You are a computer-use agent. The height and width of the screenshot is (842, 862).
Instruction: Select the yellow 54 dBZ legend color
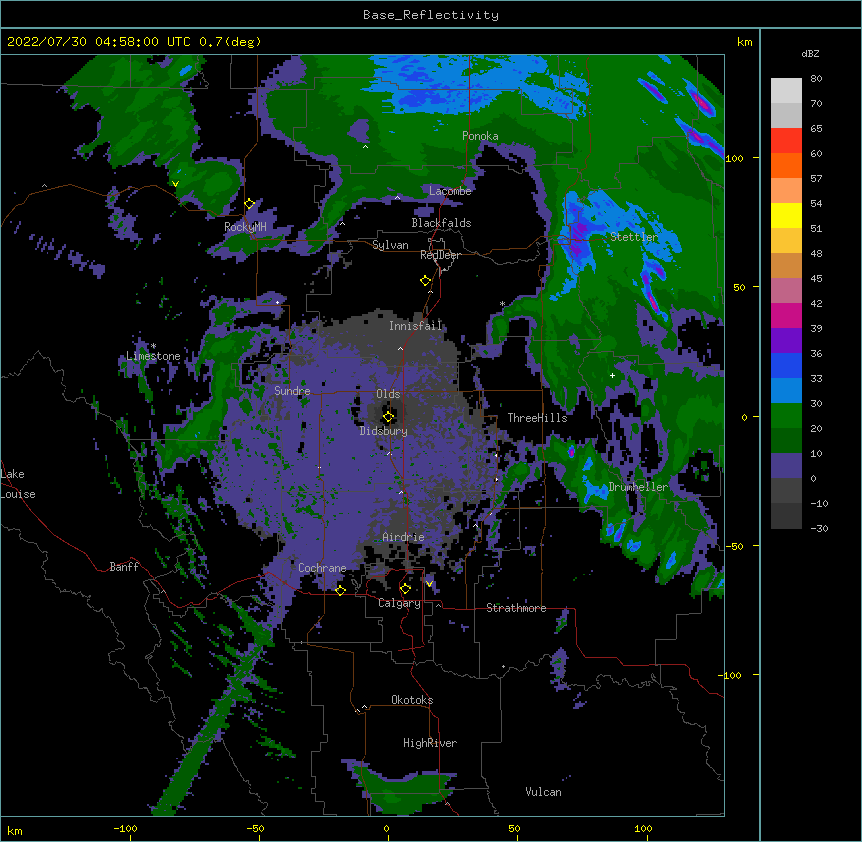point(786,215)
